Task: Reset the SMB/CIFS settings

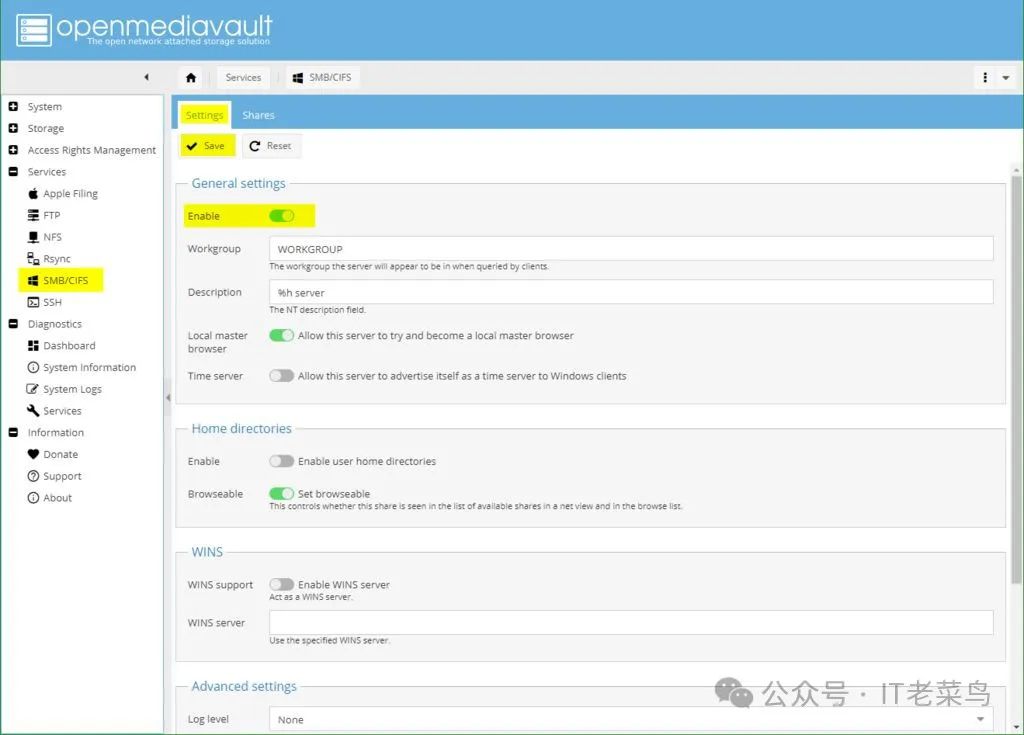Action: point(271,146)
